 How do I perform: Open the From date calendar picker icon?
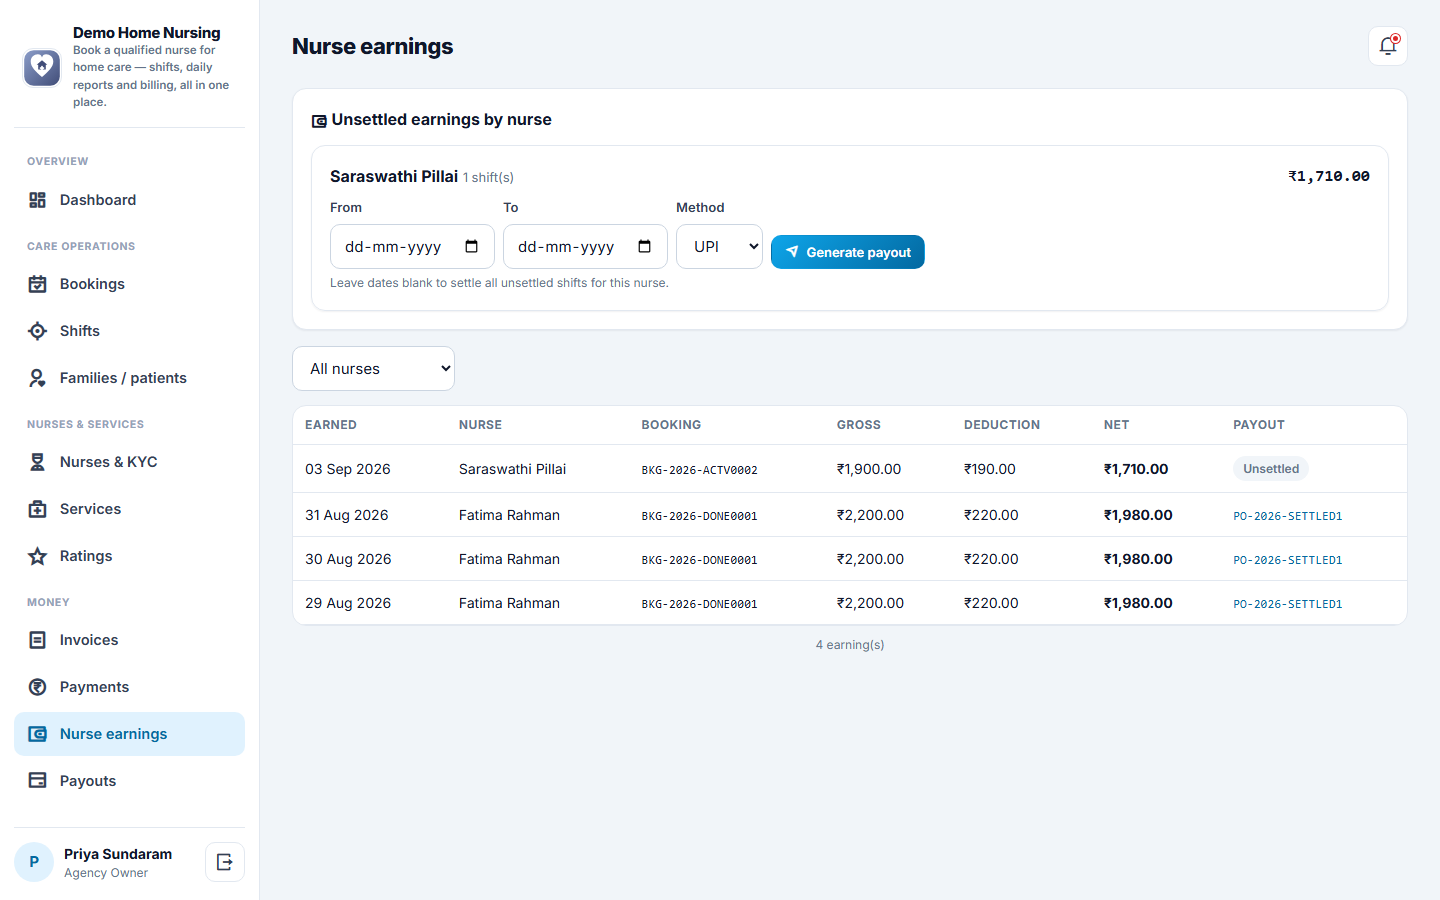(x=472, y=246)
